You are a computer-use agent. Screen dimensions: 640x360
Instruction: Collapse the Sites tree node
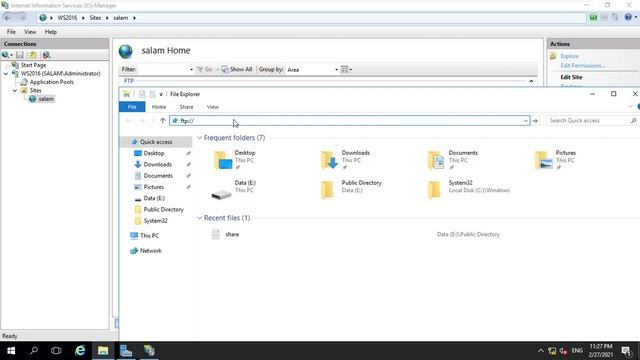point(15,90)
